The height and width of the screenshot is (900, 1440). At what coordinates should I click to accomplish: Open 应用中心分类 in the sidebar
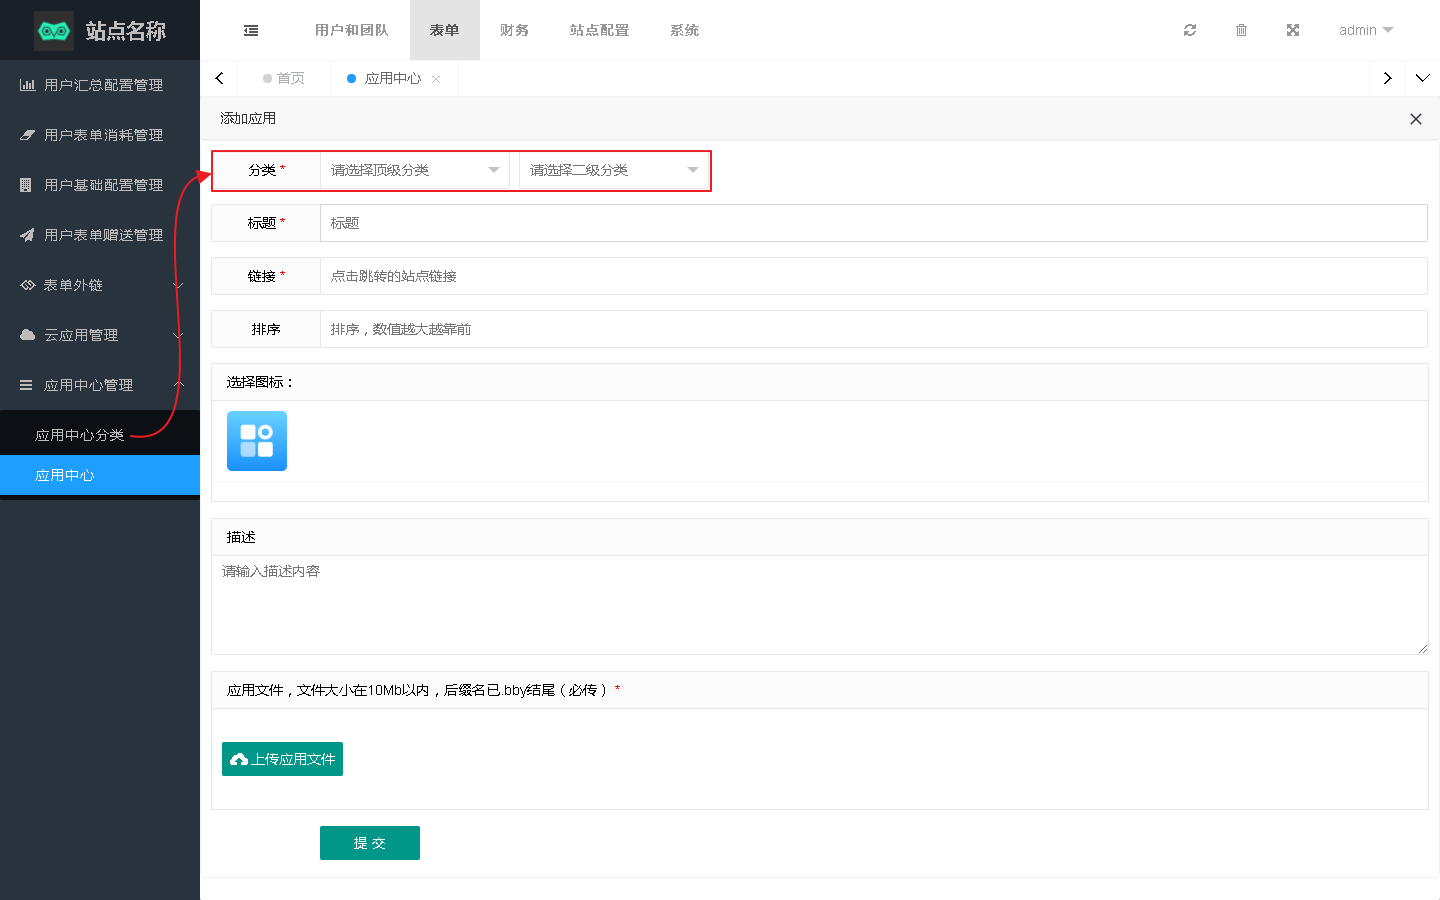click(x=80, y=435)
